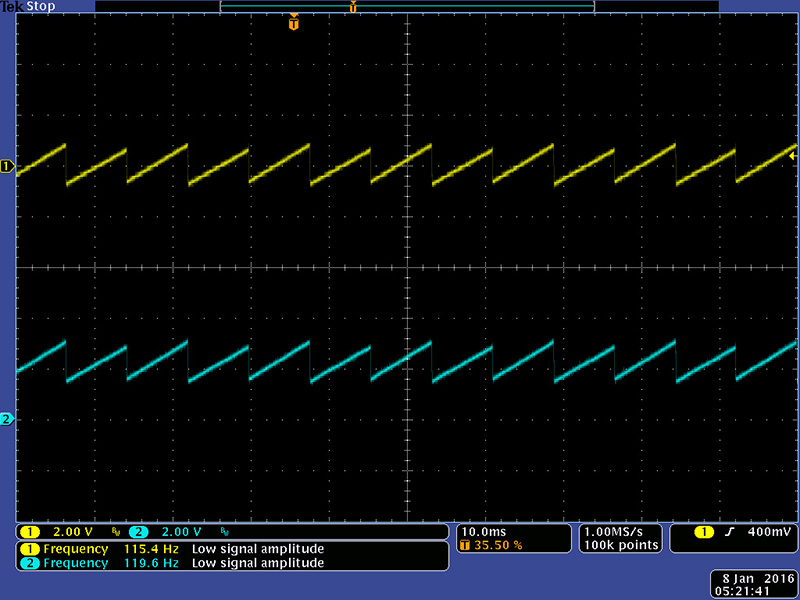Image resolution: width=800 pixels, height=600 pixels.
Task: Click the date and time display
Action: point(755,585)
